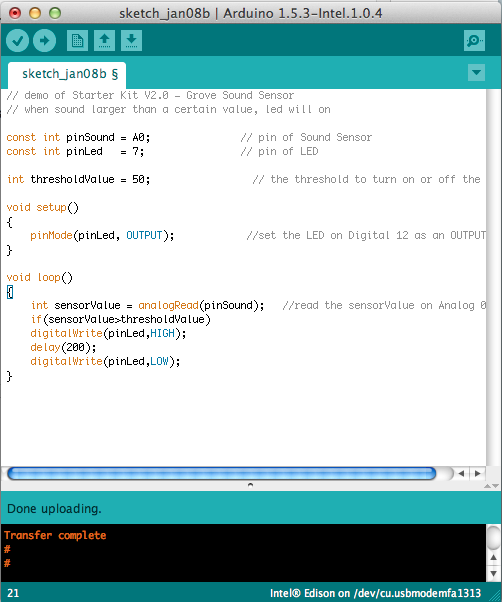
Task: Click 'delay(200);' code line
Action: click(x=63, y=347)
